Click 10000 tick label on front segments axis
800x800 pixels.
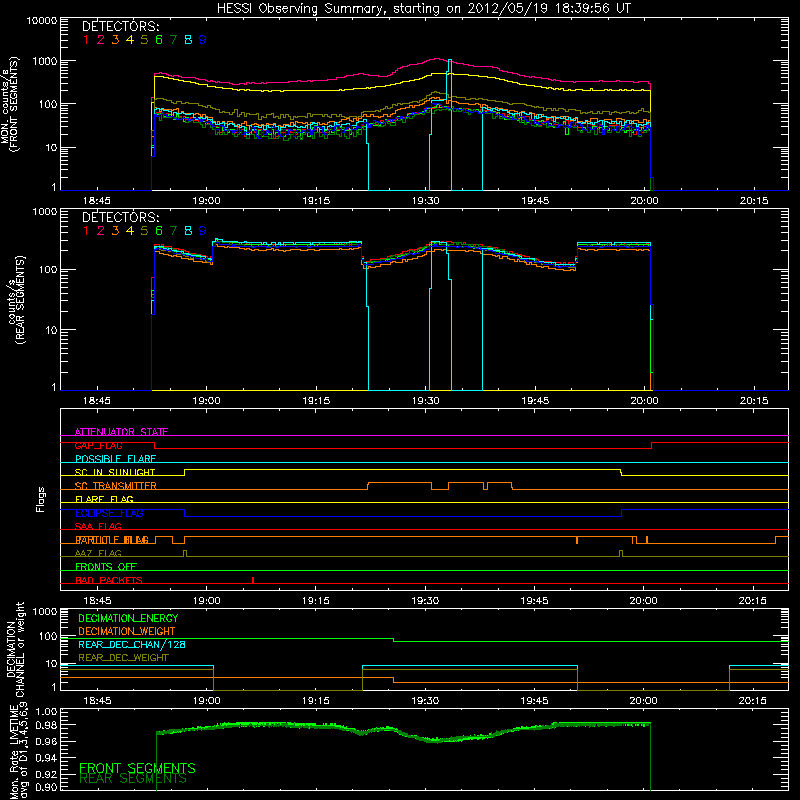tap(42, 20)
